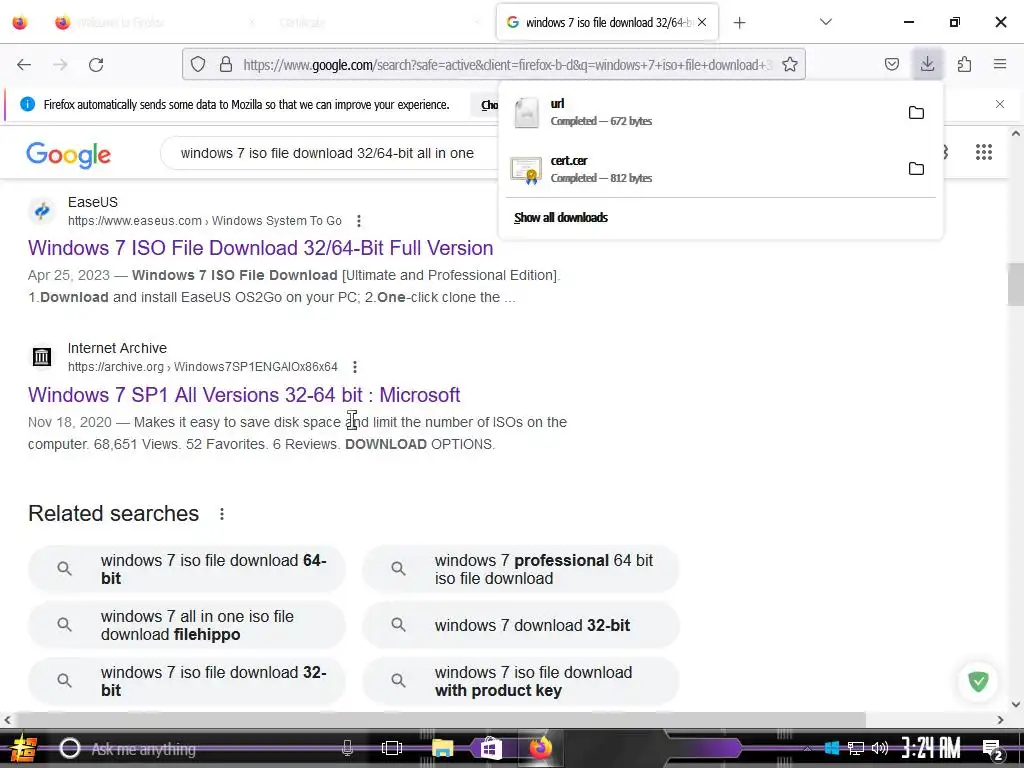Viewport: 1024px width, 768px height.
Task: Go to Google home via logo
Action: click(69, 155)
